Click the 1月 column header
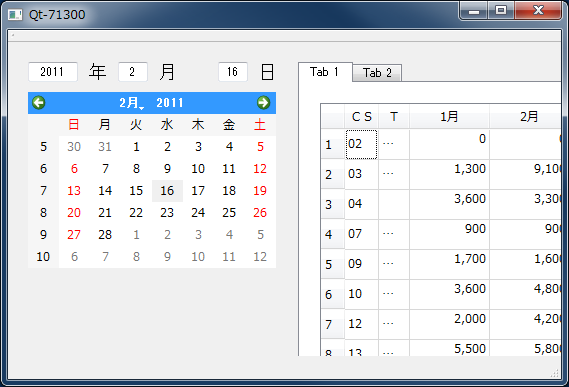 (450, 117)
